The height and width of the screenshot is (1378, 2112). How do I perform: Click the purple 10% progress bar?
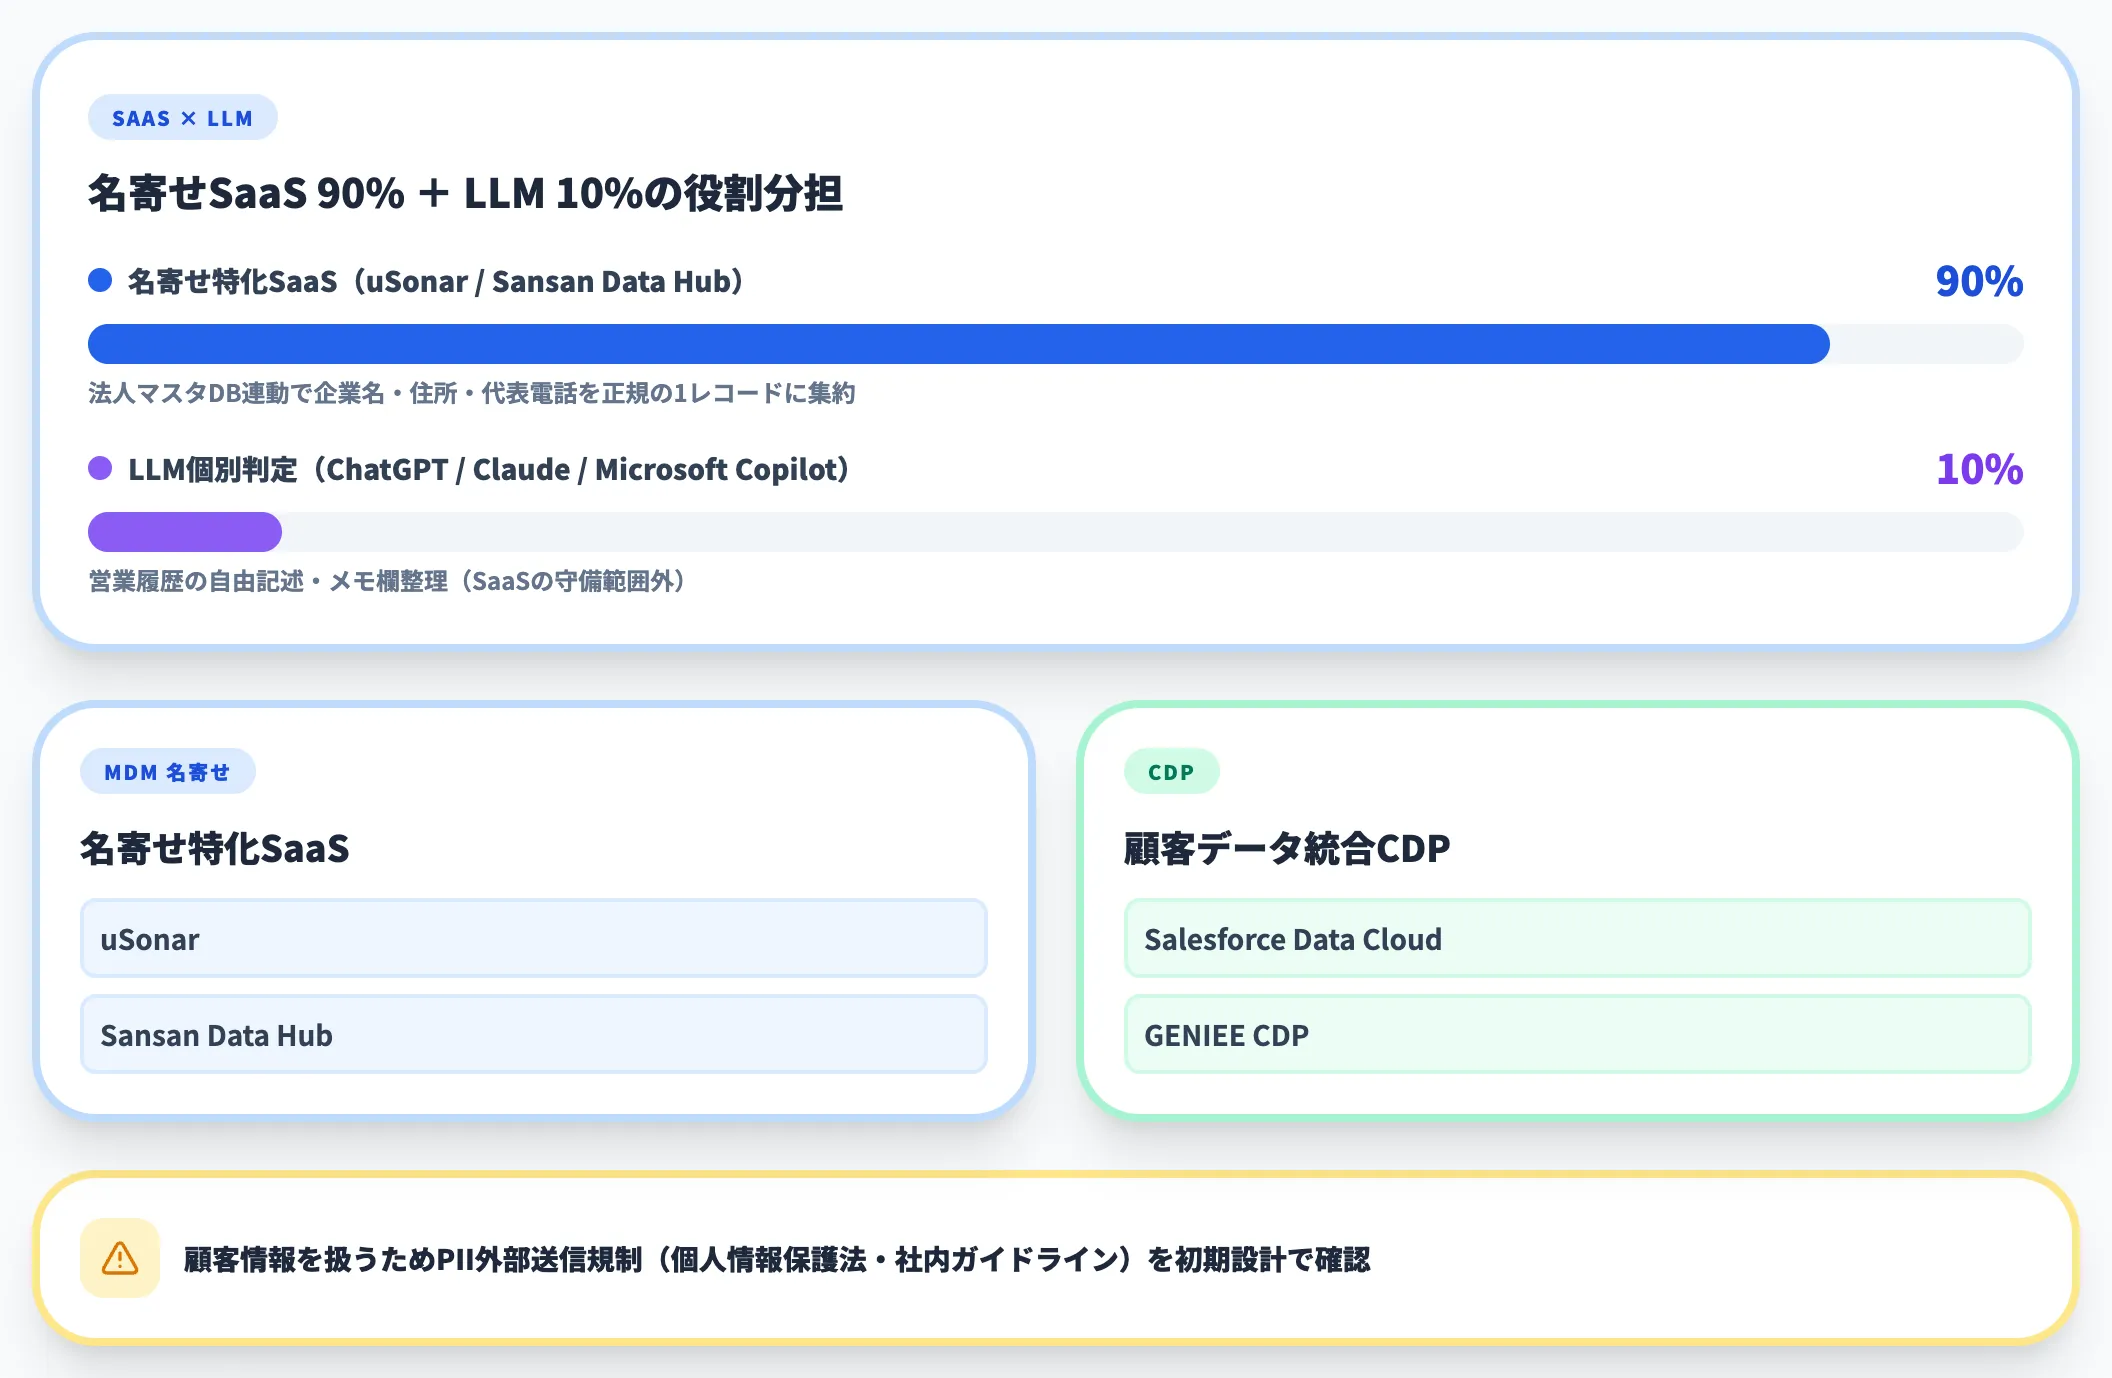coord(185,532)
